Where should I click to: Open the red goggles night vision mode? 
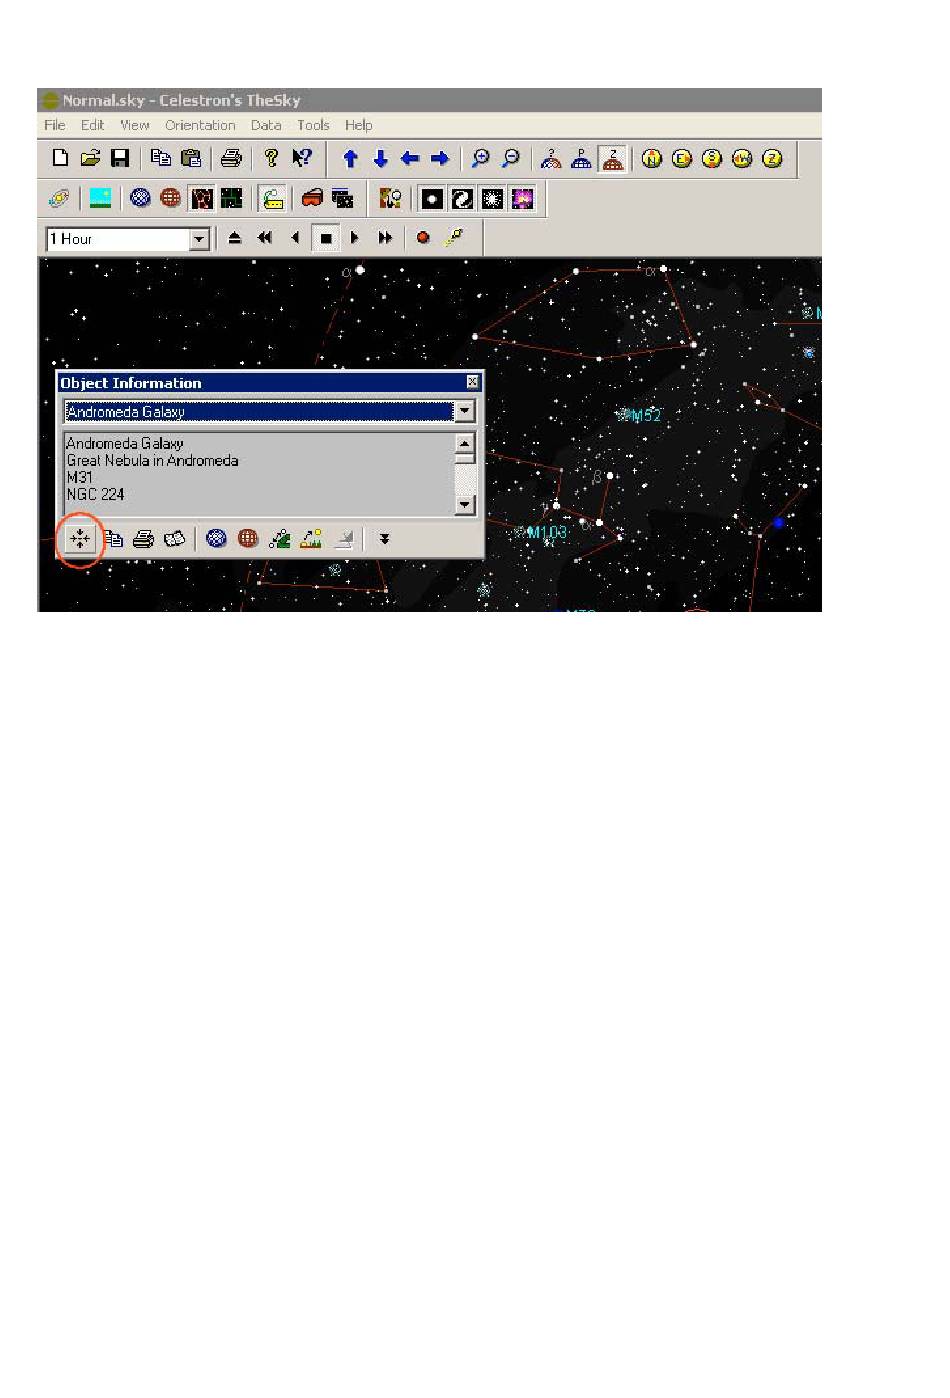312,198
